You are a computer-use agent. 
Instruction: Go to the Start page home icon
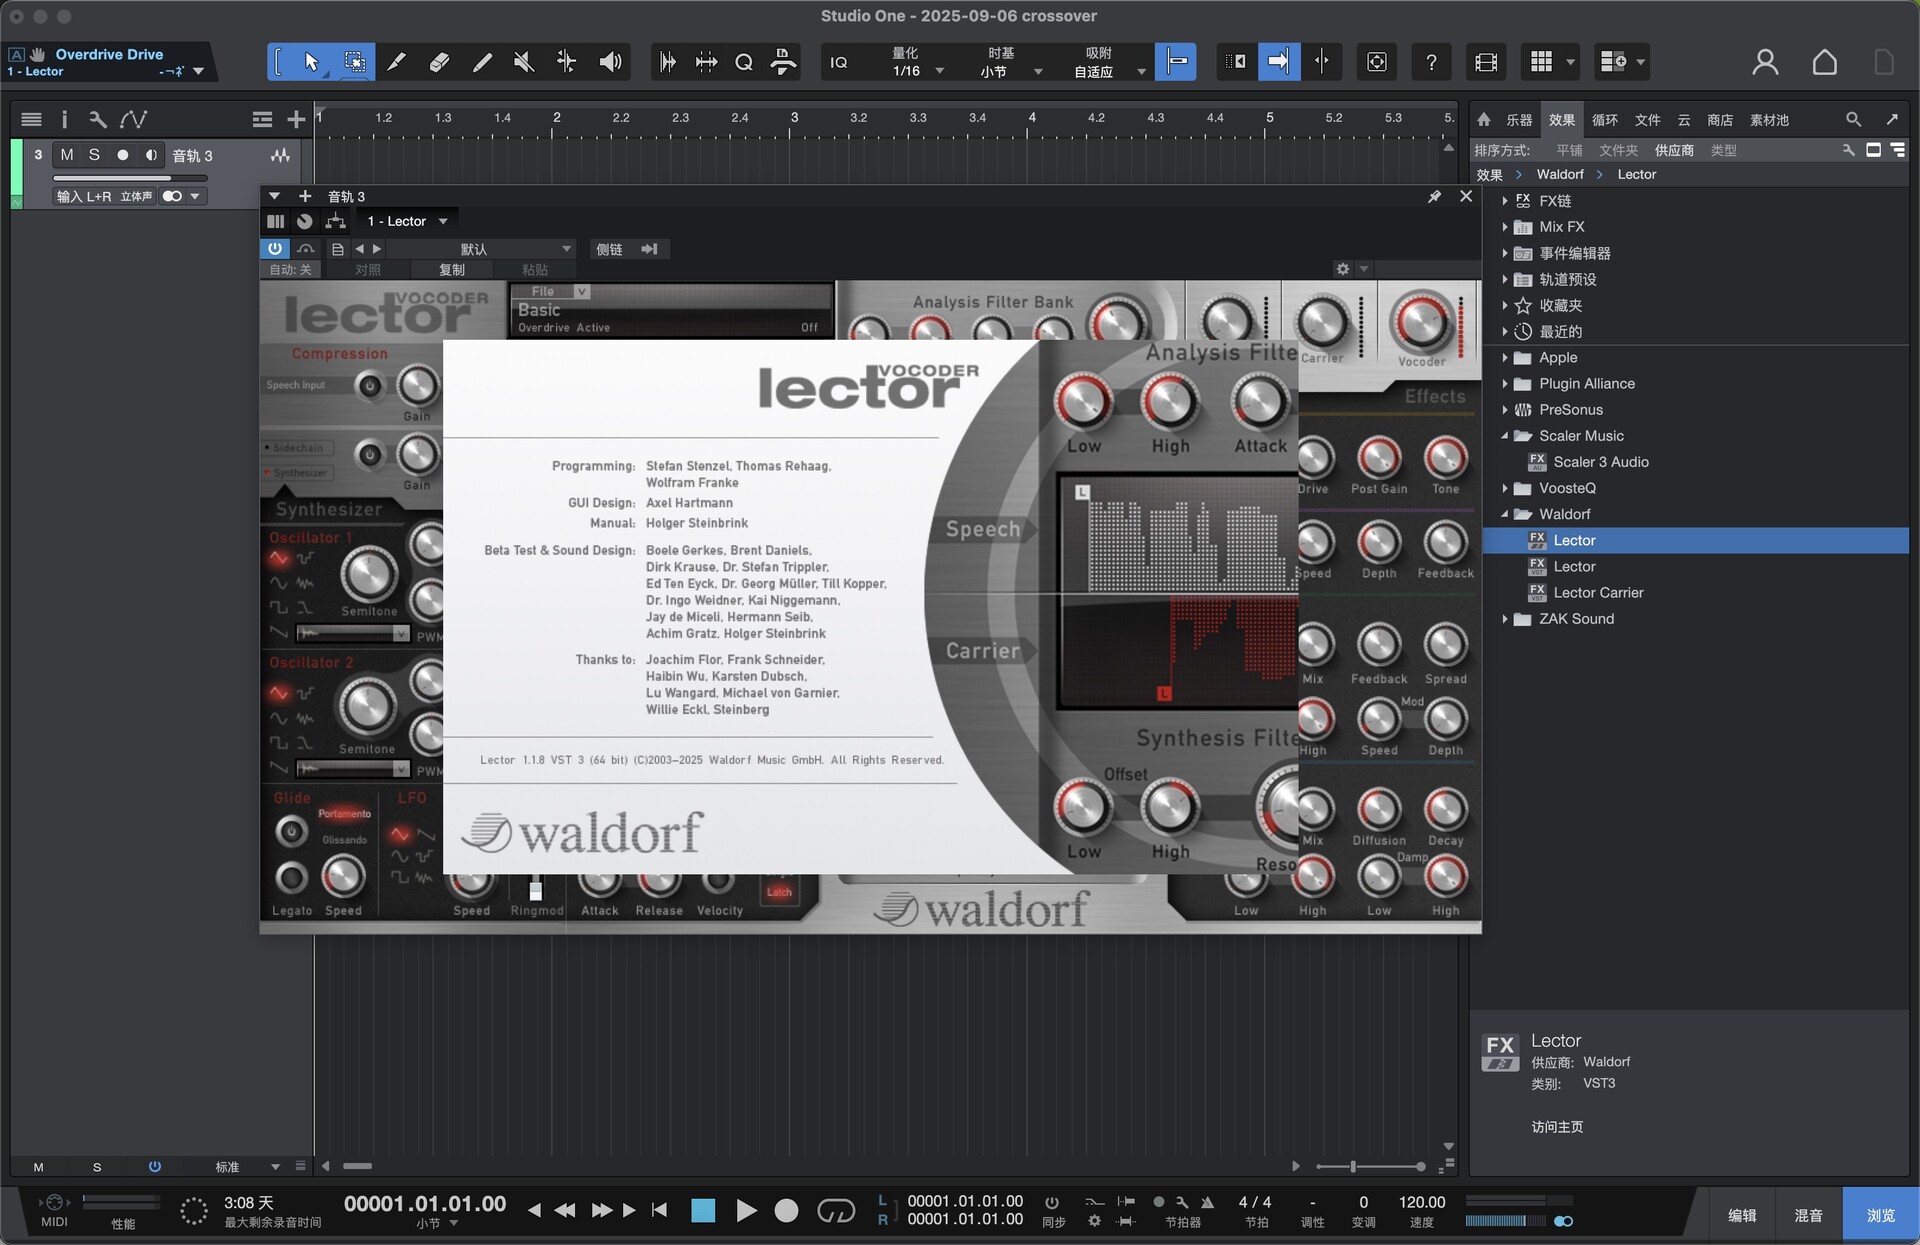pyautogui.click(x=1825, y=62)
